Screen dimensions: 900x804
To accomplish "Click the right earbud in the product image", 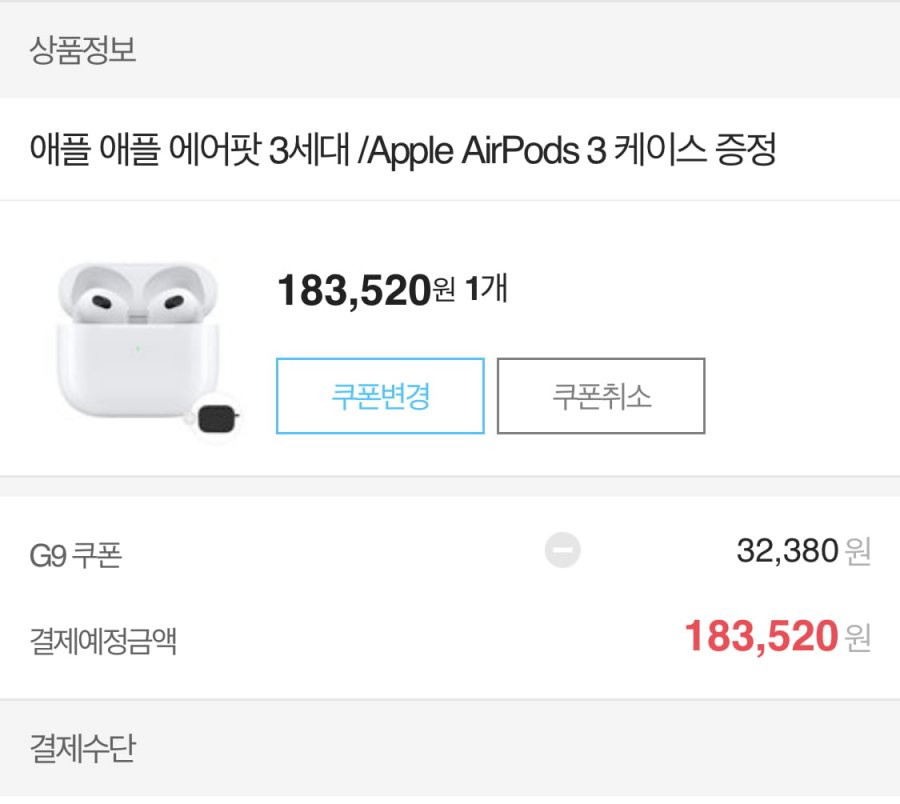I will pos(171,299).
